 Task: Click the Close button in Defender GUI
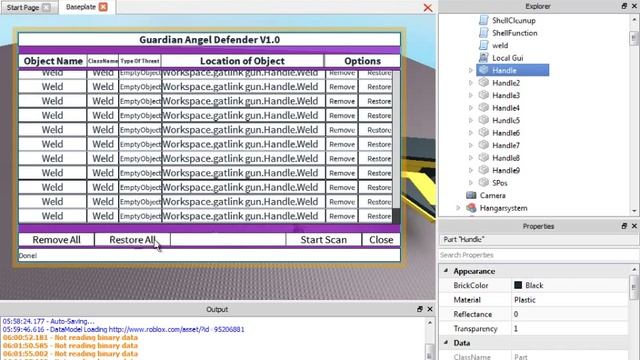coord(381,240)
